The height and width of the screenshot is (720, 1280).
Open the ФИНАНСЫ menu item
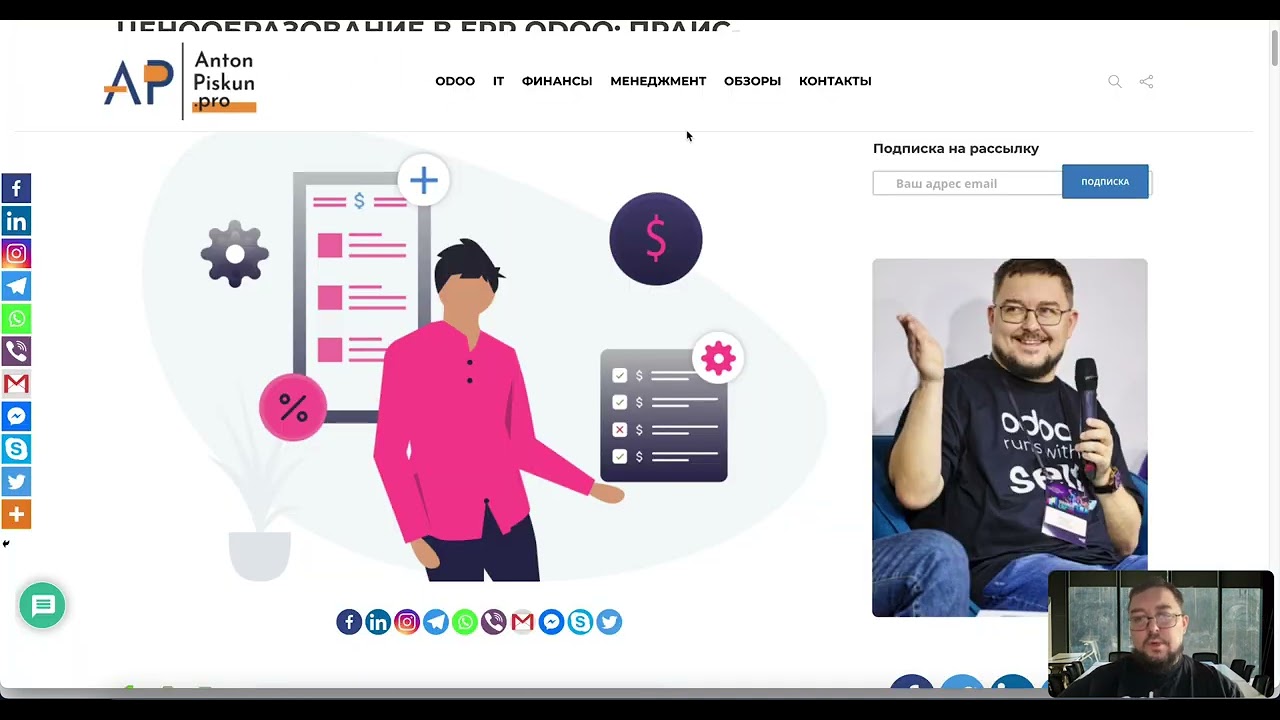click(557, 81)
